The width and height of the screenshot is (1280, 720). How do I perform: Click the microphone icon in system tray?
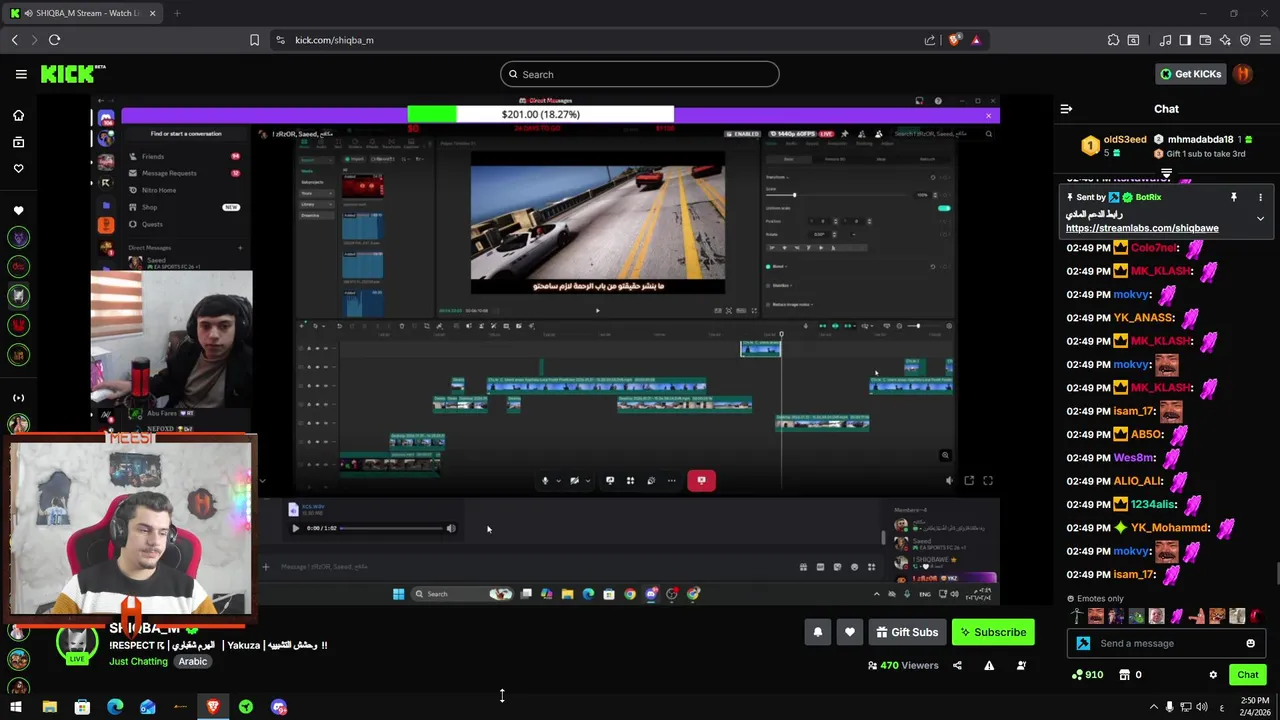[1169, 707]
